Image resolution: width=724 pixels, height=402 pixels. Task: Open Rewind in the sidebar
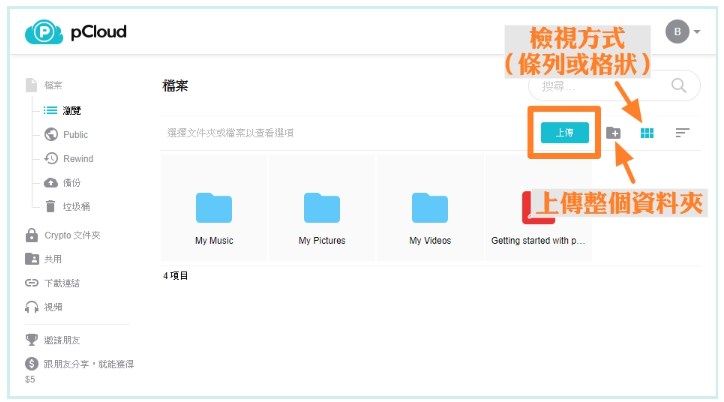pos(77,158)
